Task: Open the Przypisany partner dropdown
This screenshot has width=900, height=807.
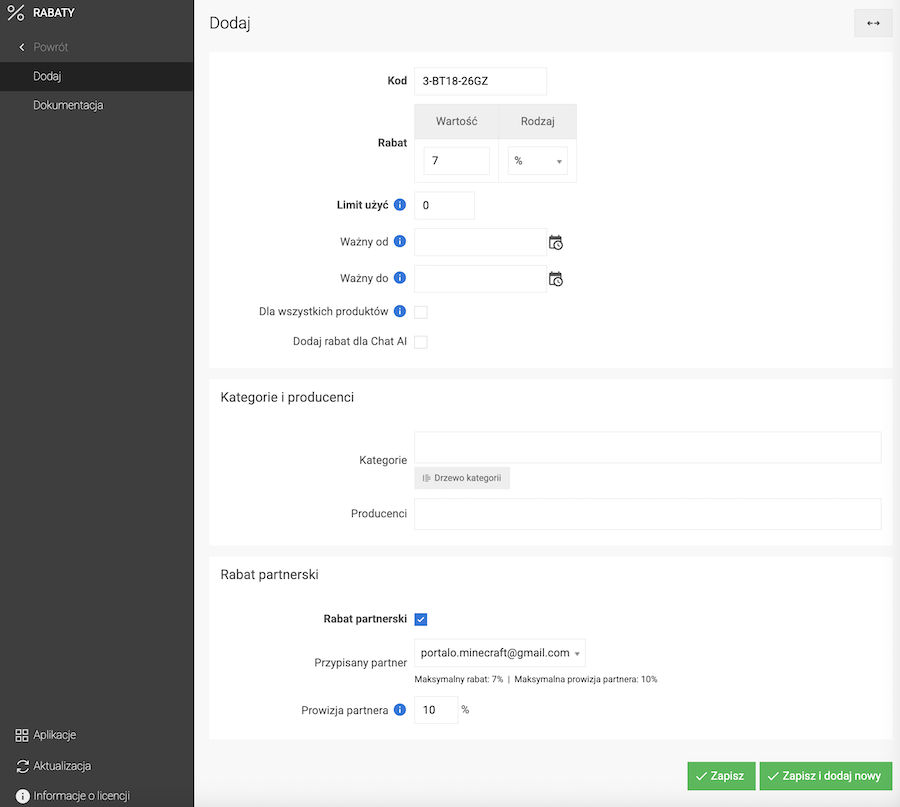Action: click(499, 653)
